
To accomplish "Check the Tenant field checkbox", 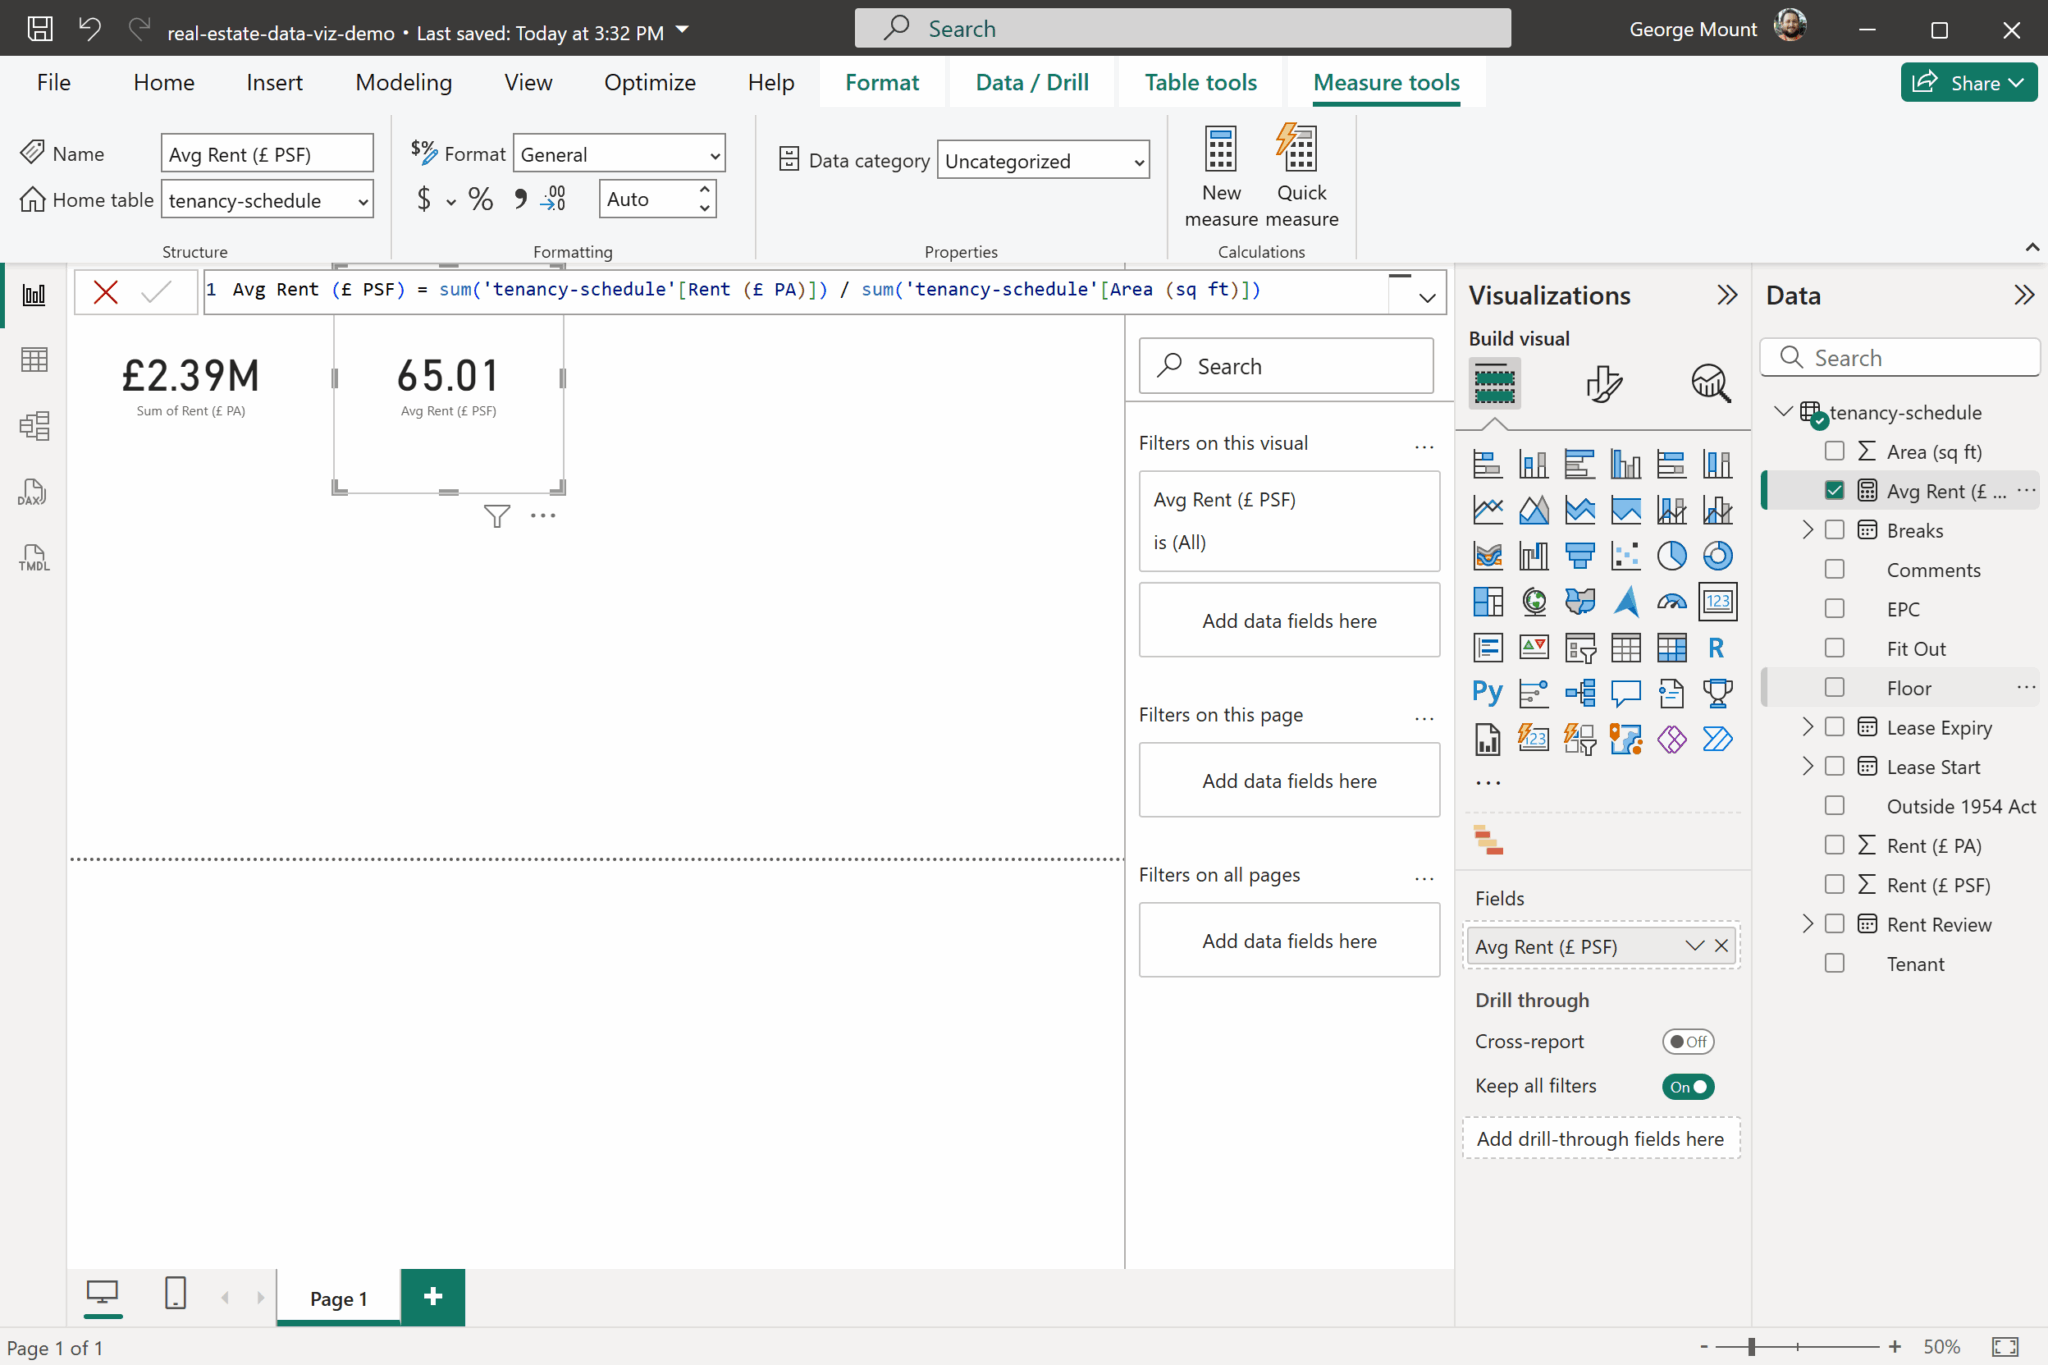I will [x=1834, y=963].
